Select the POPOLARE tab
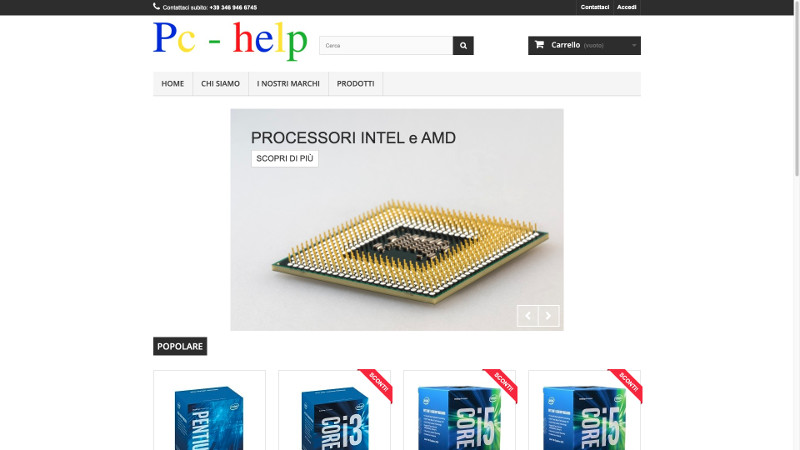 [x=180, y=346]
